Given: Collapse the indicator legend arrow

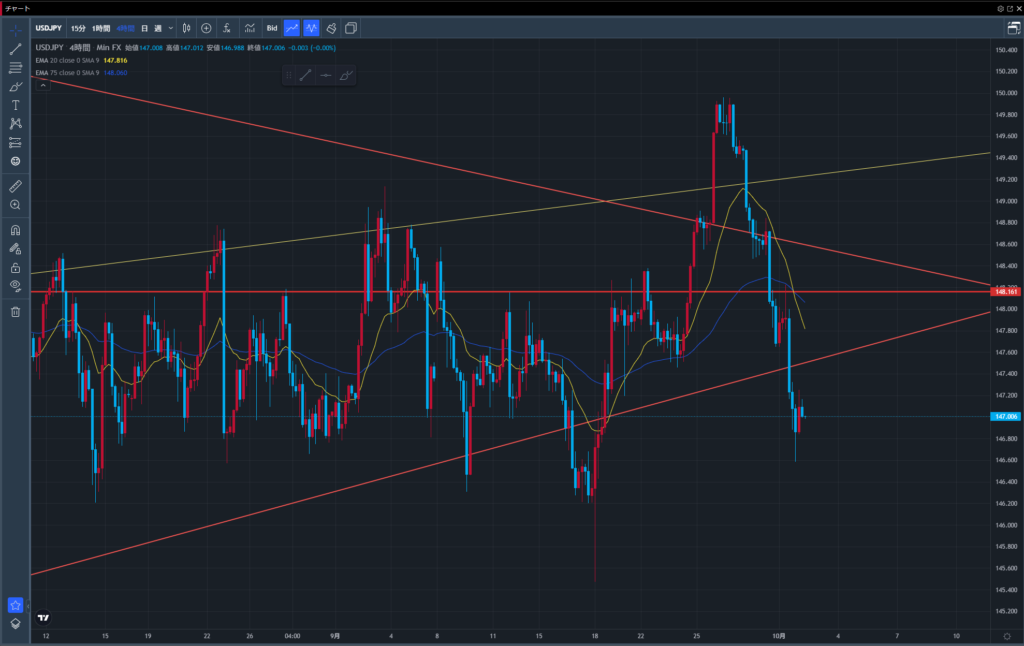Looking at the screenshot, I should 43,86.
